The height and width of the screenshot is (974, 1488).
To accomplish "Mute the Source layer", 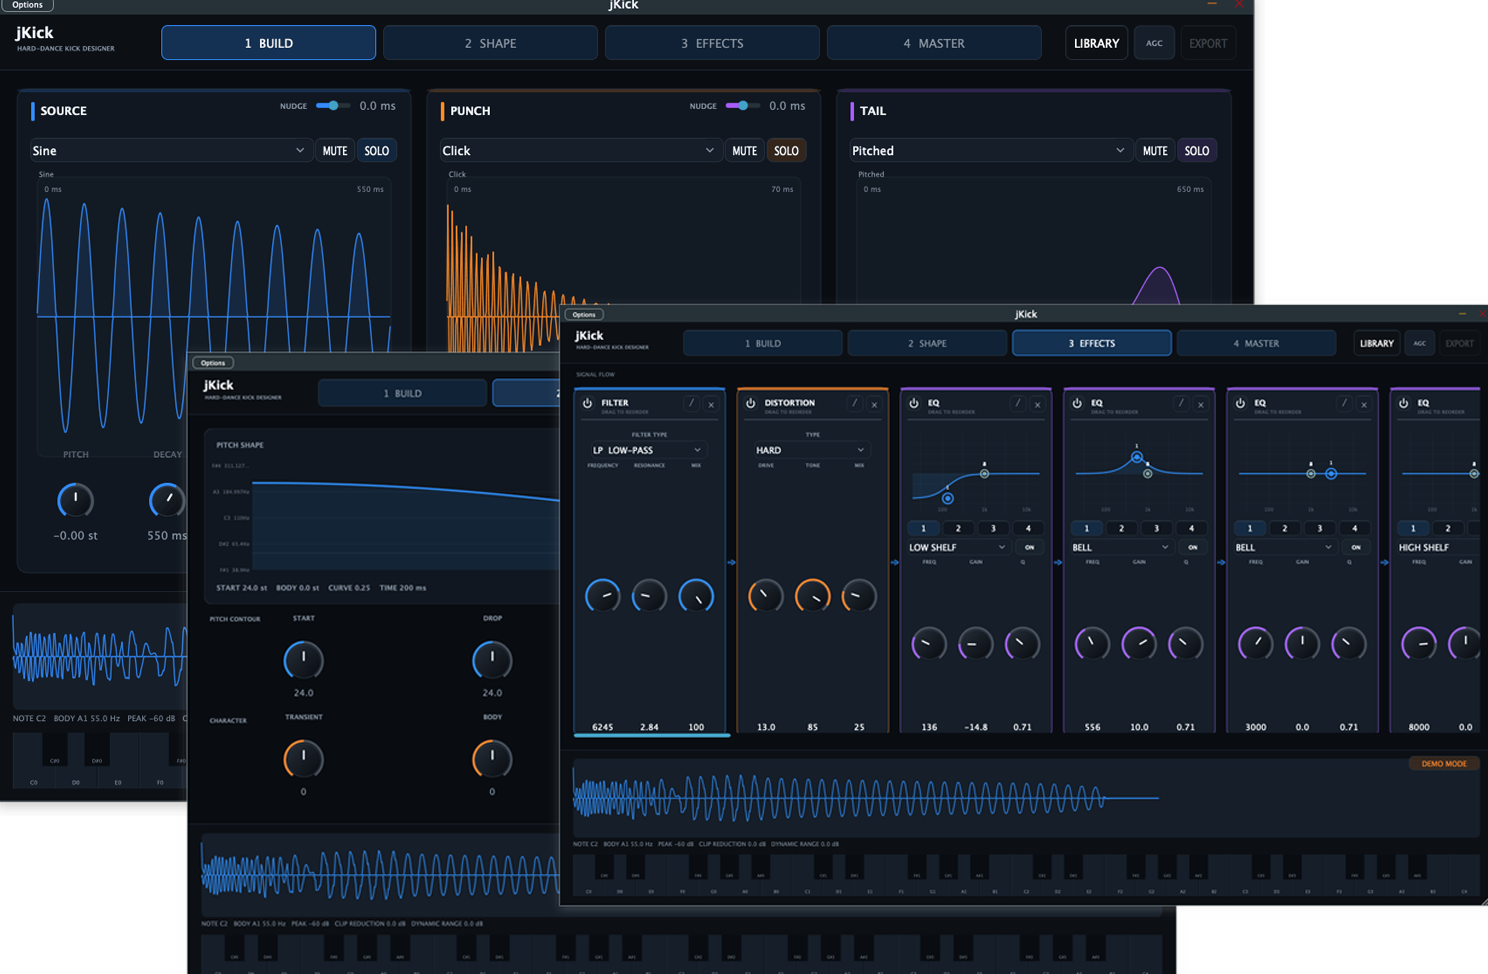I will (335, 151).
